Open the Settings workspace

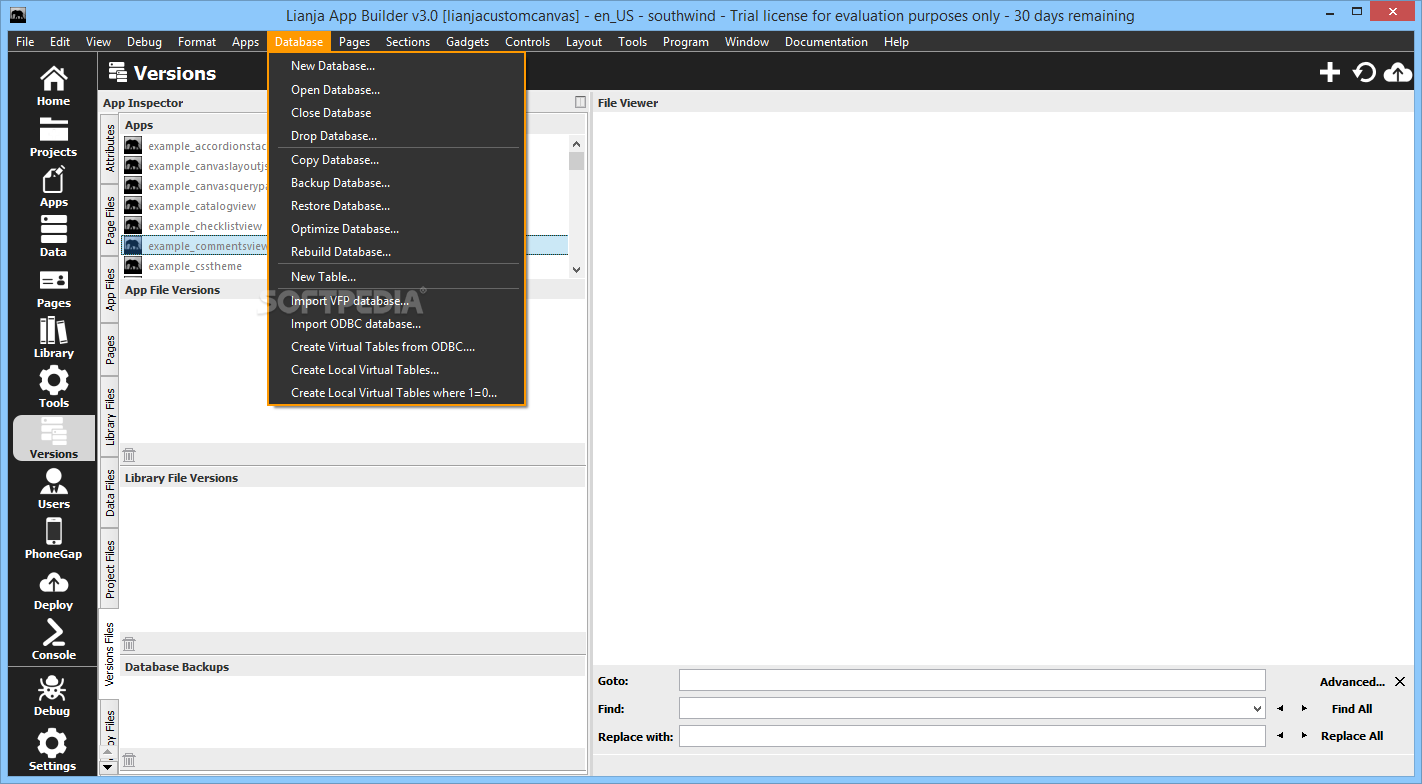53,751
